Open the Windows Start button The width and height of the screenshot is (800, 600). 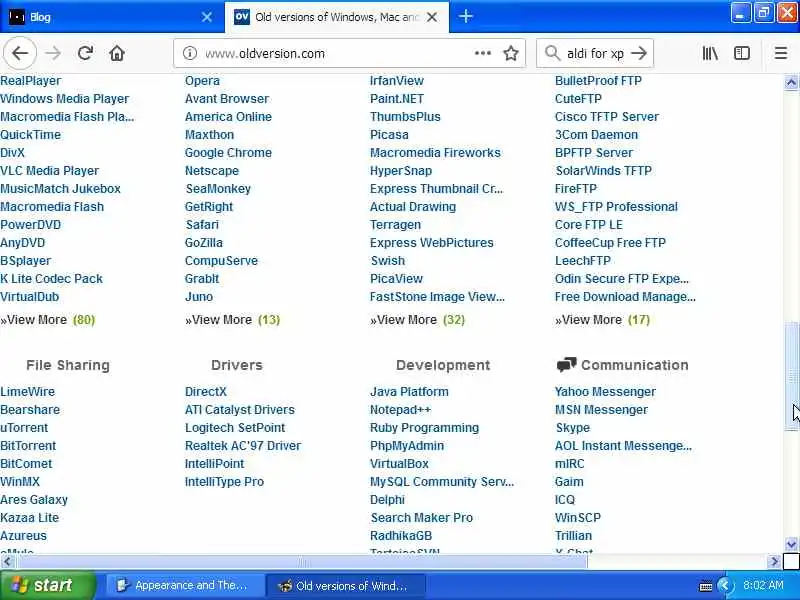point(47,585)
